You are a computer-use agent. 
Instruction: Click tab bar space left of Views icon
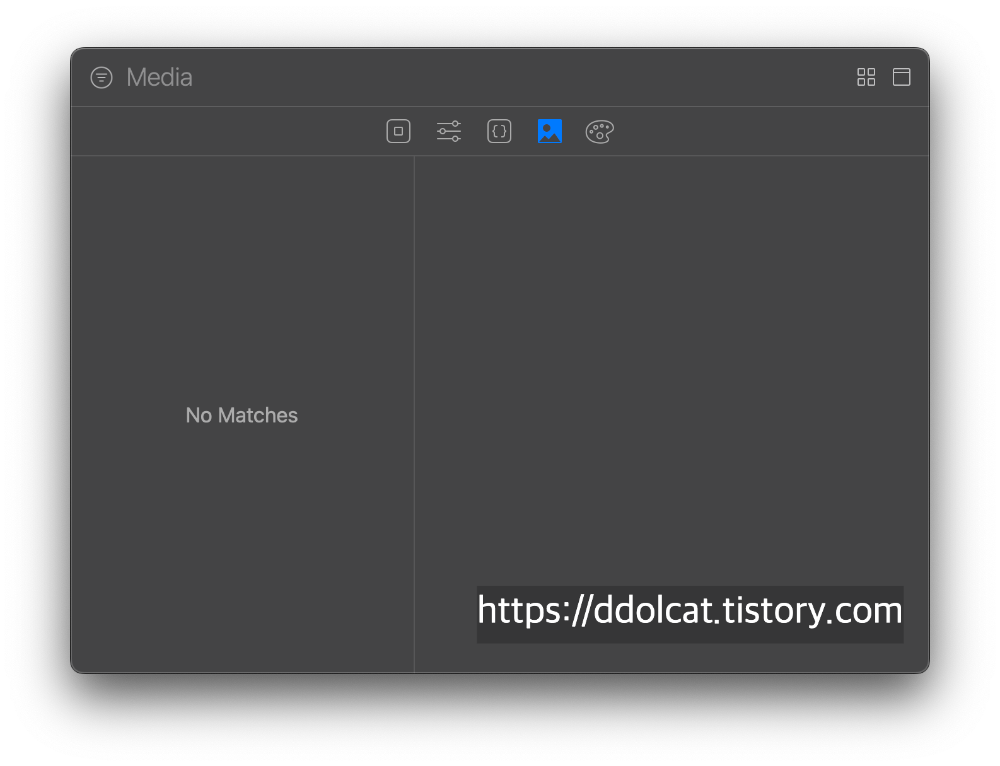pyautogui.click(x=230, y=131)
